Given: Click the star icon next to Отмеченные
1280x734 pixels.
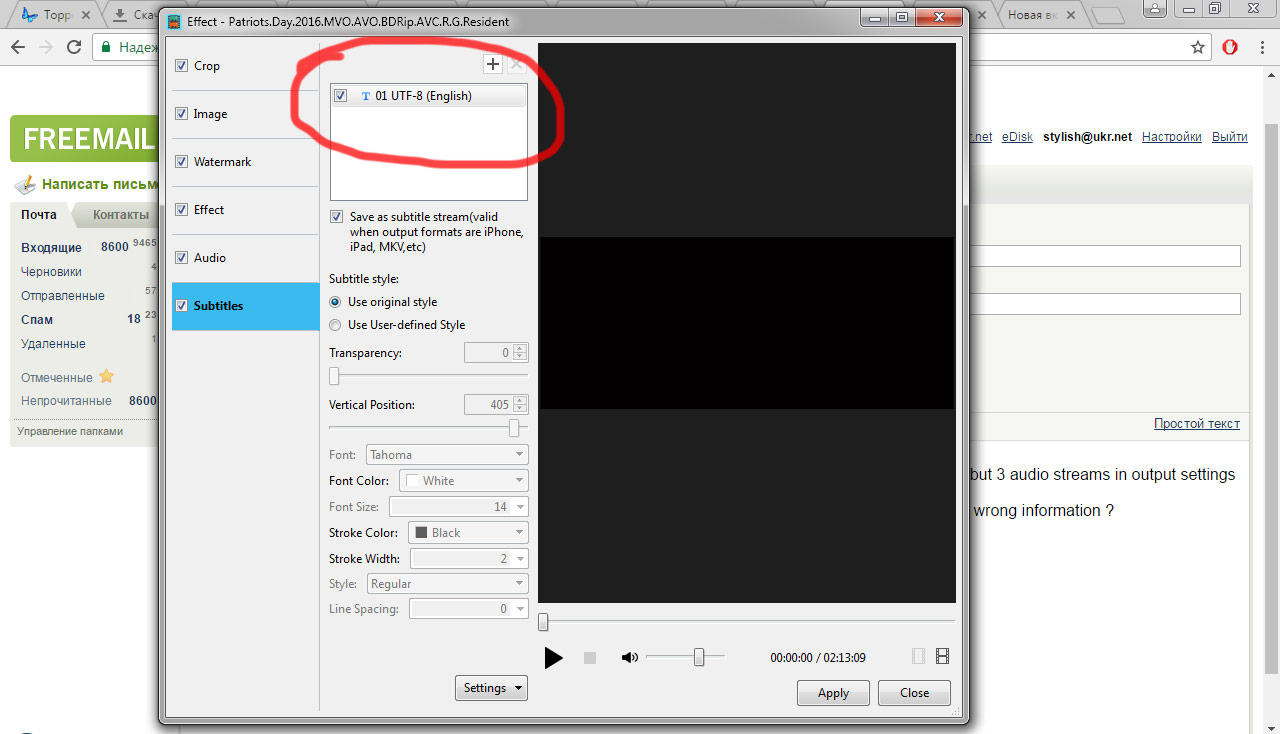Looking at the screenshot, I should (x=106, y=377).
